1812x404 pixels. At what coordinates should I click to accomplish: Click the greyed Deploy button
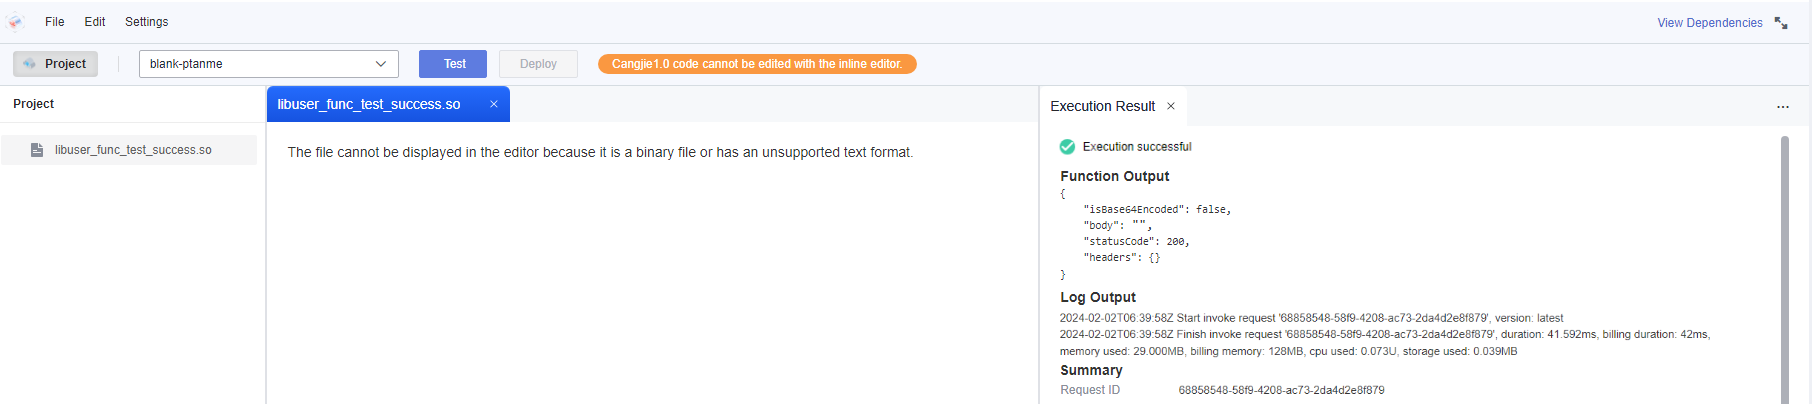(538, 64)
